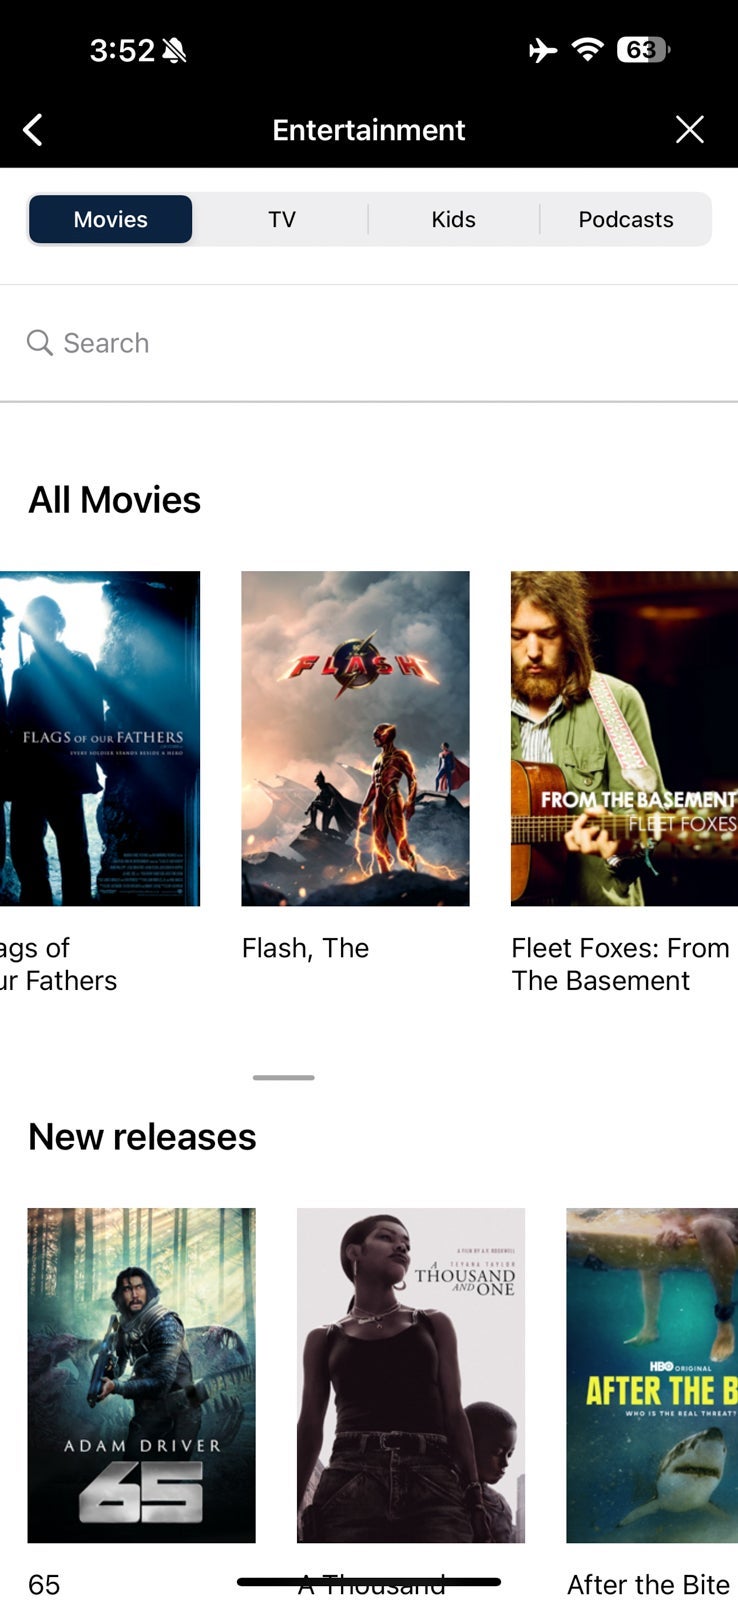Screen dimensions: 738x1600
Task: Open After the Bite shark poster
Action: [652, 1375]
